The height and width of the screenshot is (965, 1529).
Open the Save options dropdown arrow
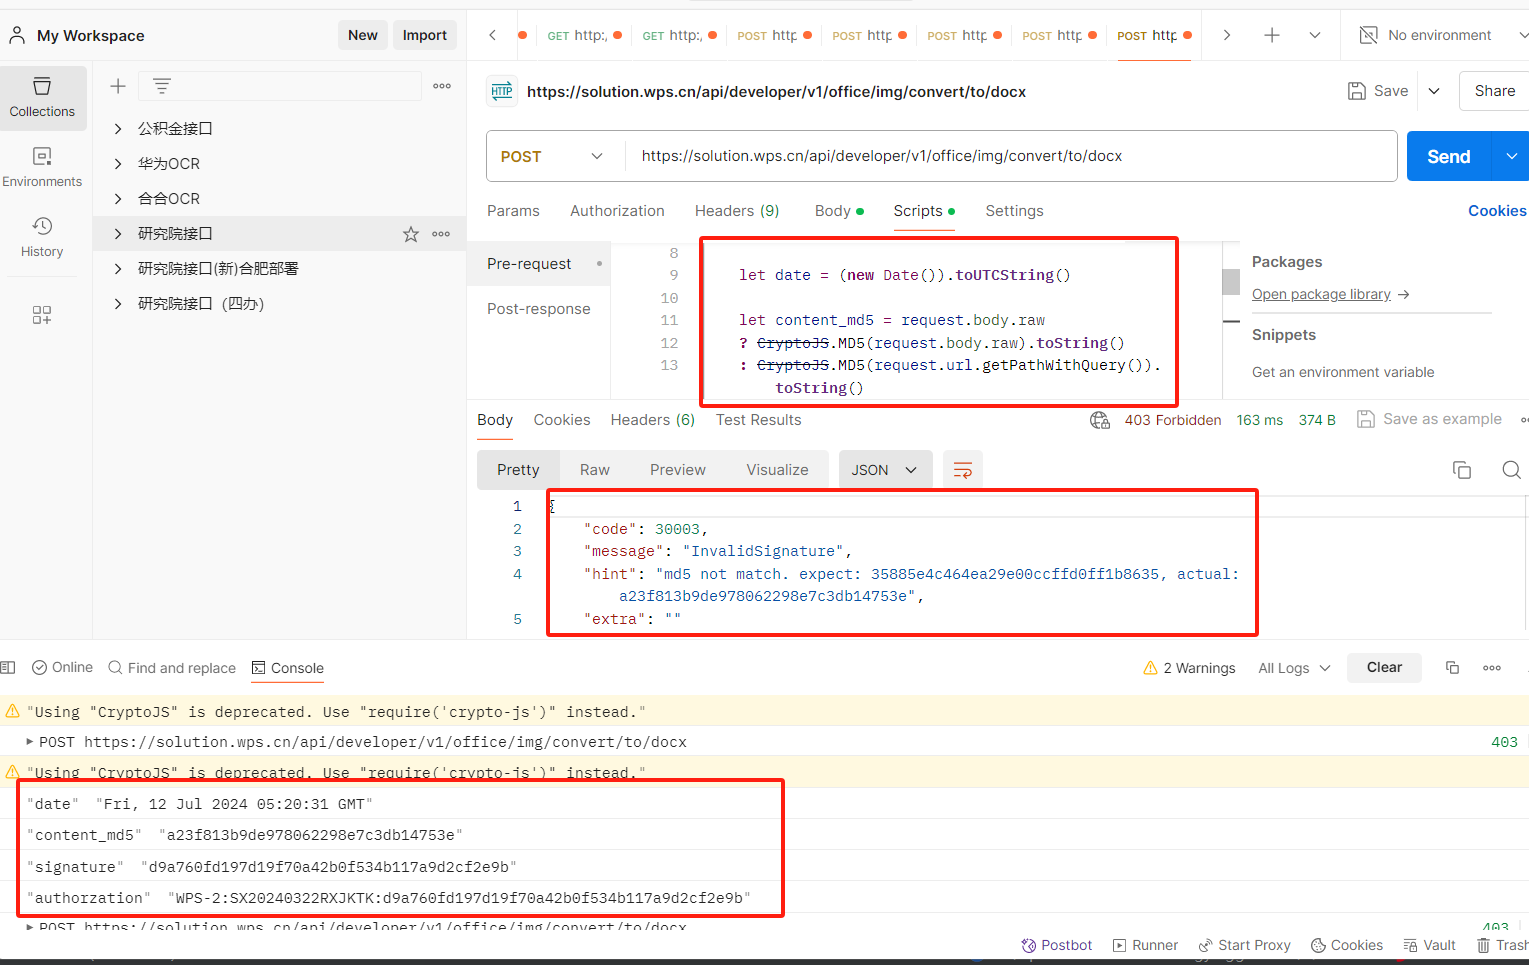pyautogui.click(x=1434, y=91)
